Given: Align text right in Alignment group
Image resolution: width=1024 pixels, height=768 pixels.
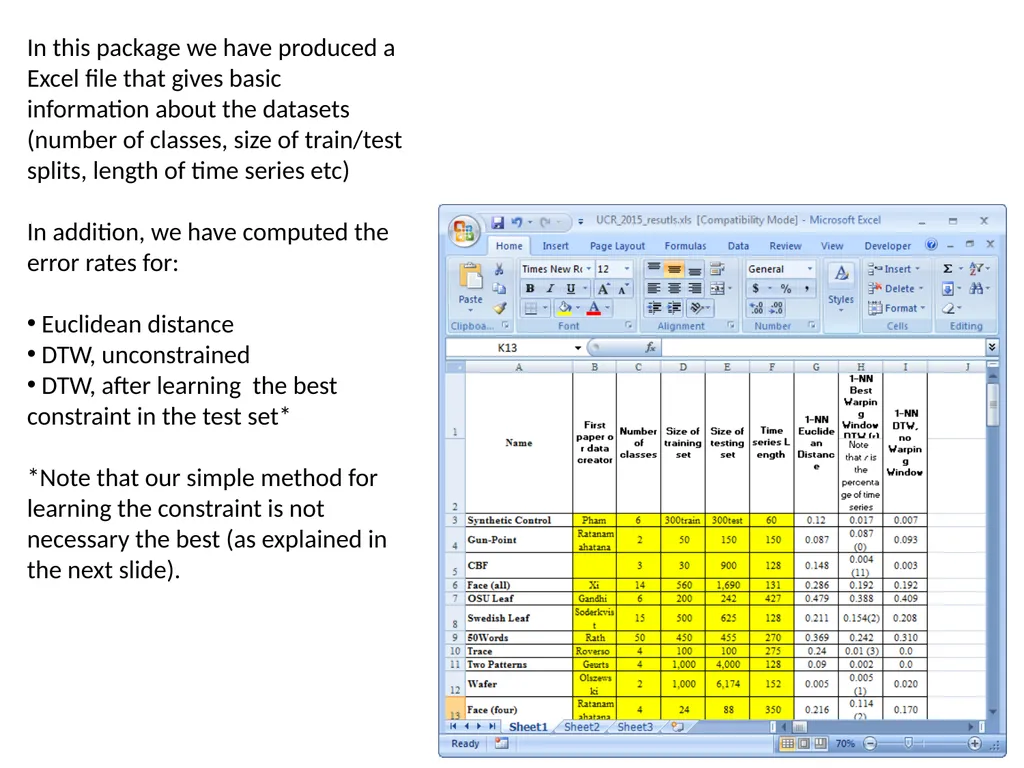Looking at the screenshot, I should [x=694, y=288].
